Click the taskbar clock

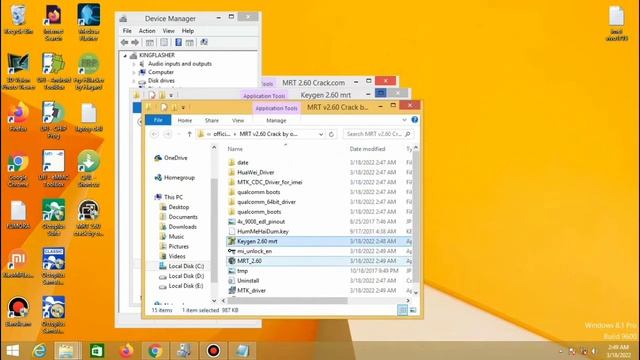(x=619, y=351)
